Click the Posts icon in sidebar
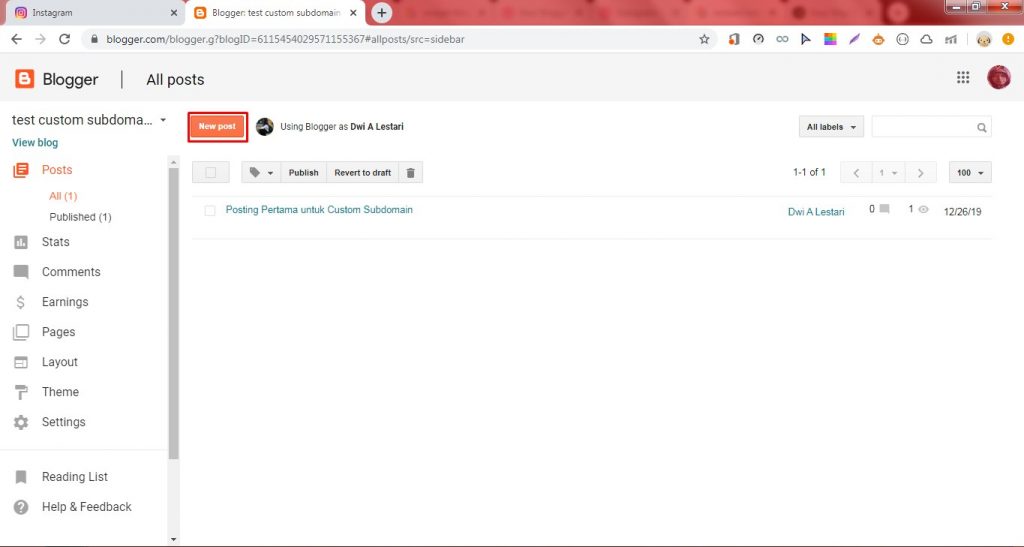 tap(21, 170)
